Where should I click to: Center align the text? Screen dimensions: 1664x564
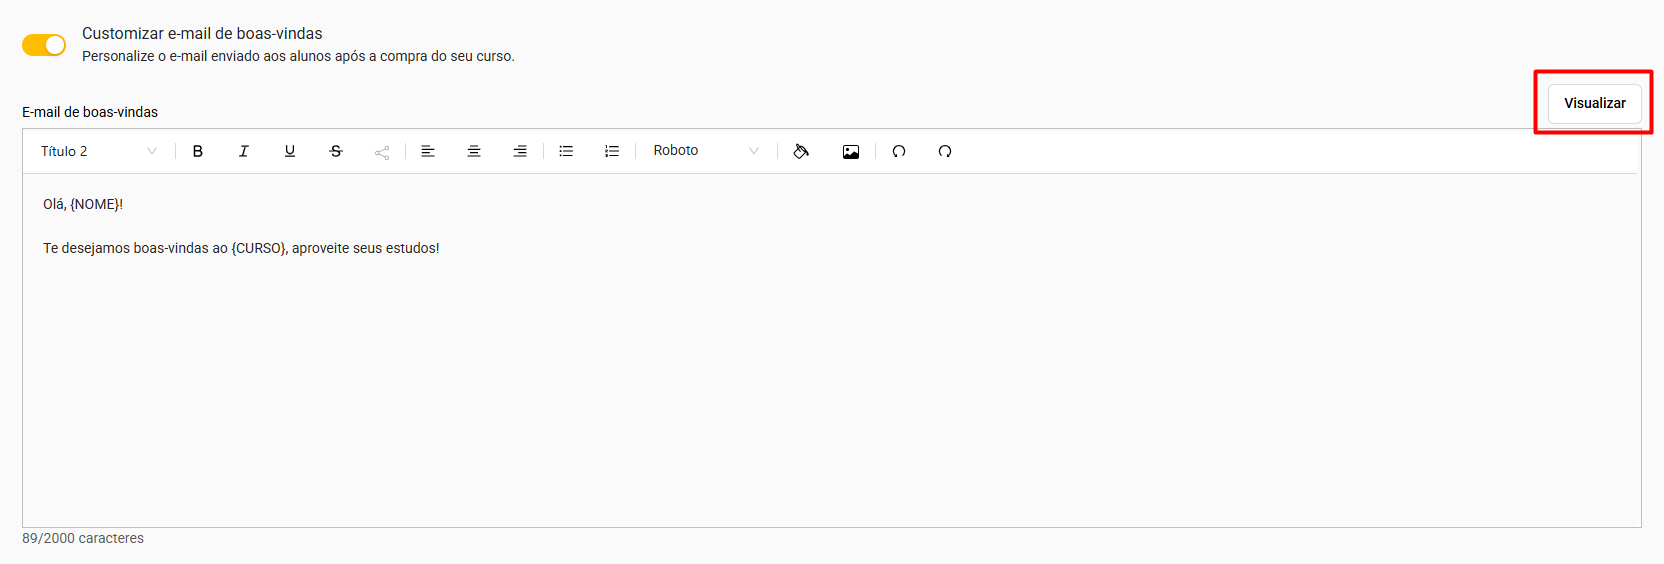coord(474,151)
